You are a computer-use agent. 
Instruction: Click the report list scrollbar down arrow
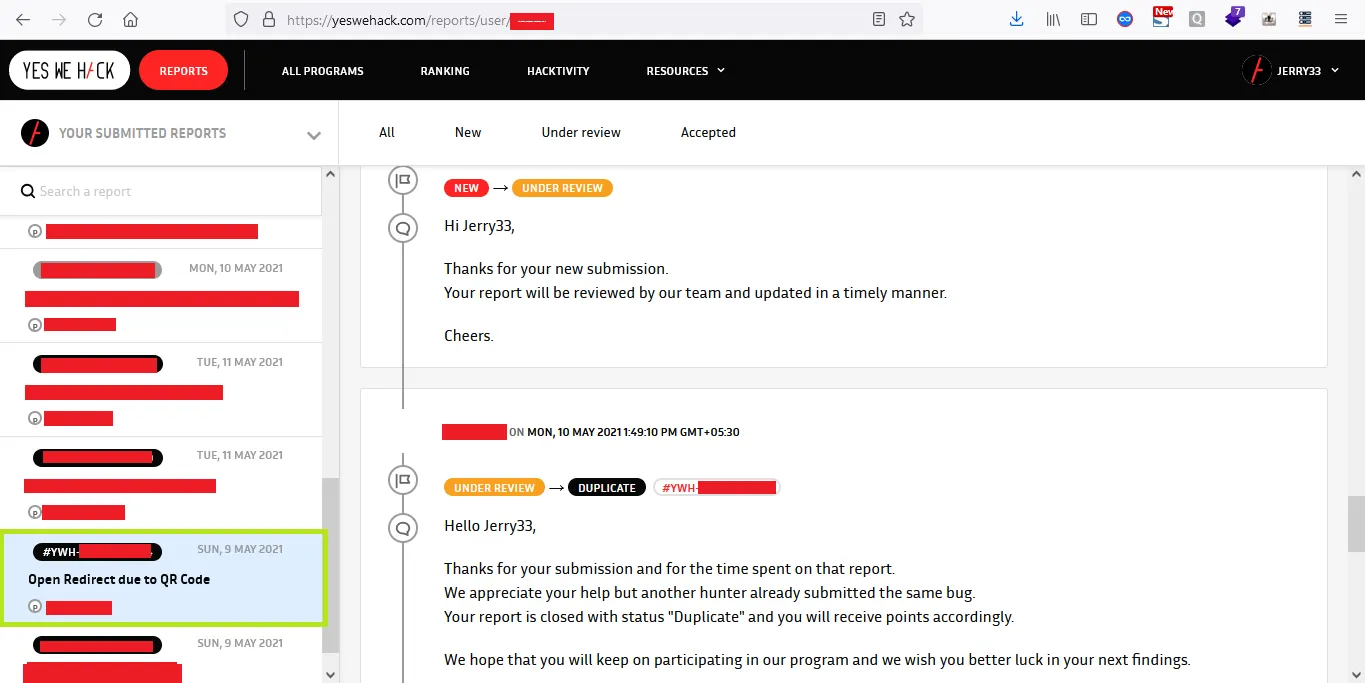[x=331, y=674]
